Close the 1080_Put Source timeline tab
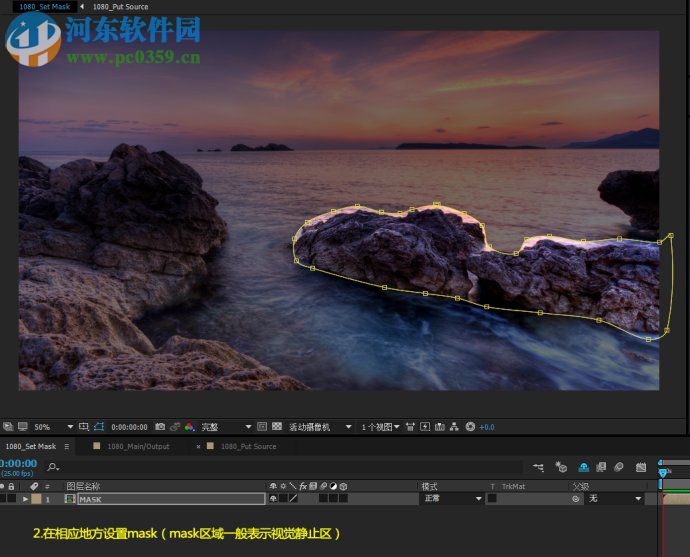Viewport: 690px width, 557px height. point(198,446)
